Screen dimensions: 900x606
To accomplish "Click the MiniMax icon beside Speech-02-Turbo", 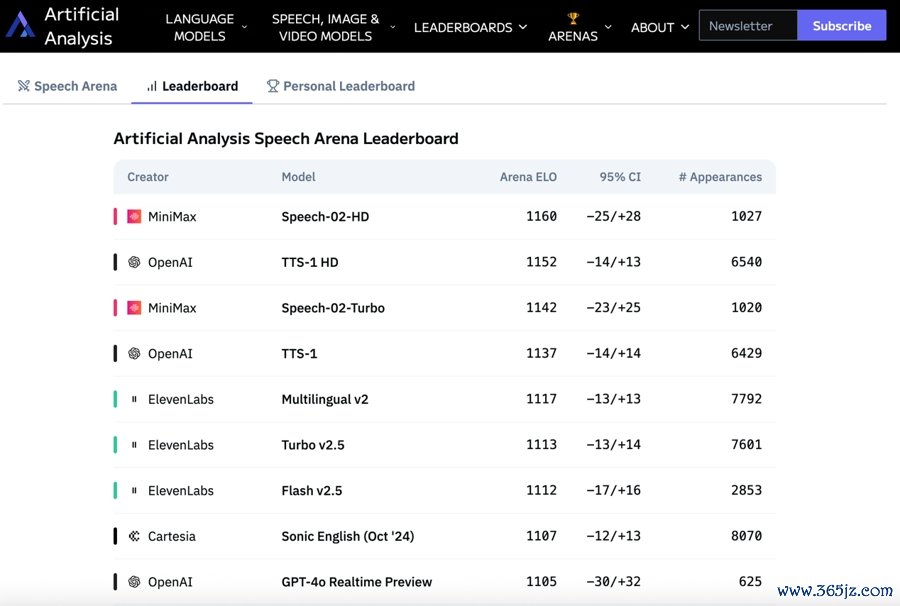I will (134, 308).
